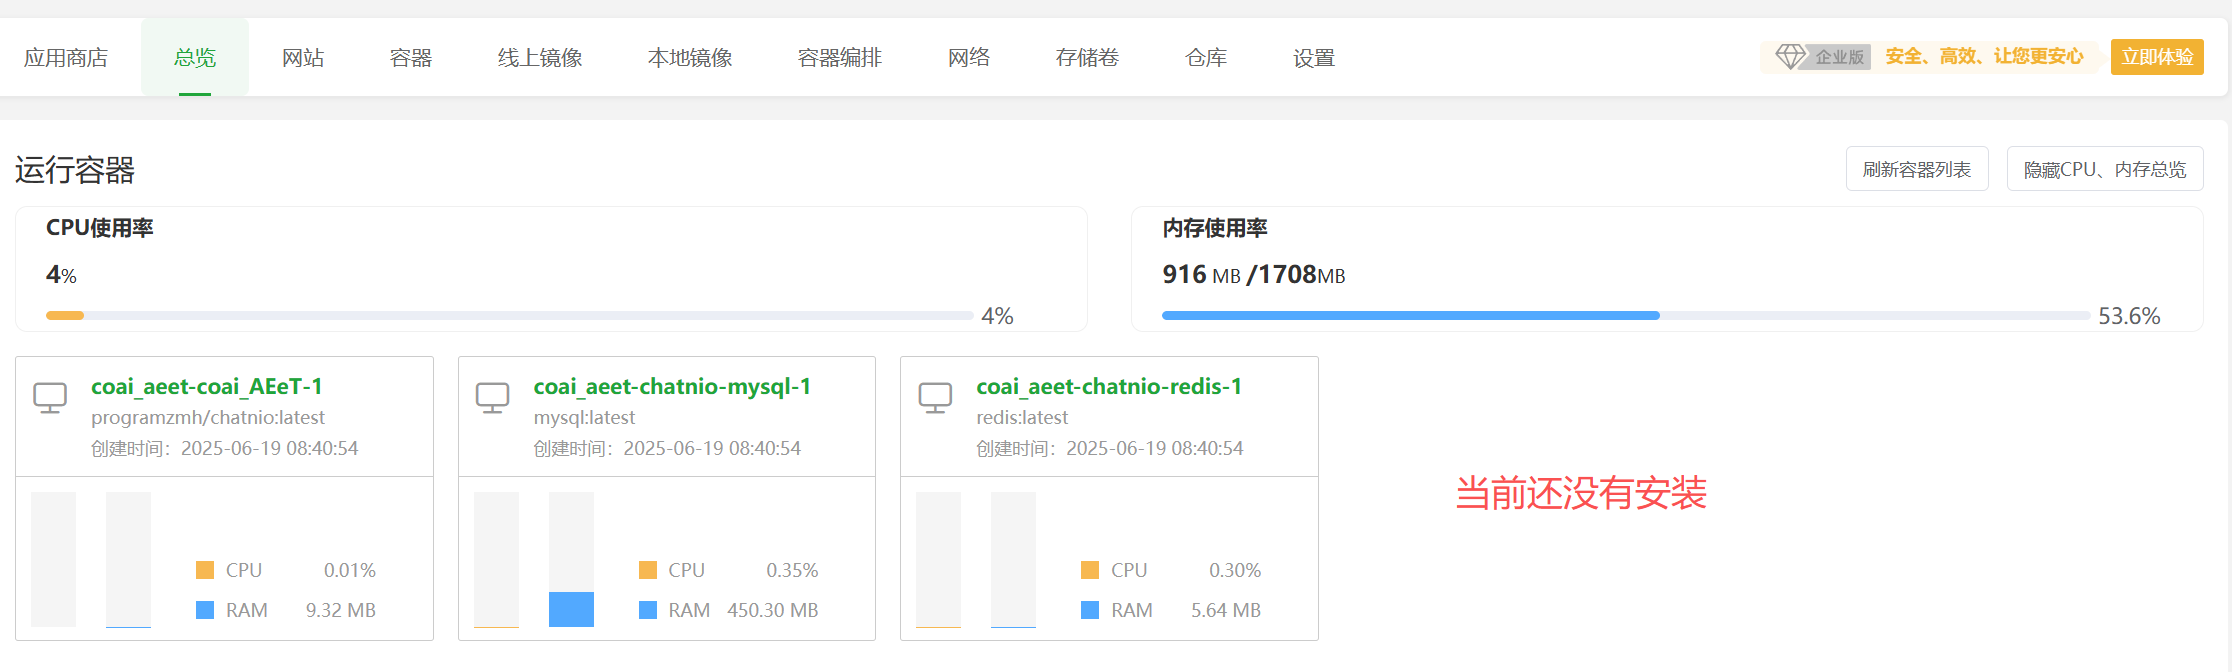Click image name programzmh/chatnio:latest
The image size is (2232, 672).
pos(208,418)
